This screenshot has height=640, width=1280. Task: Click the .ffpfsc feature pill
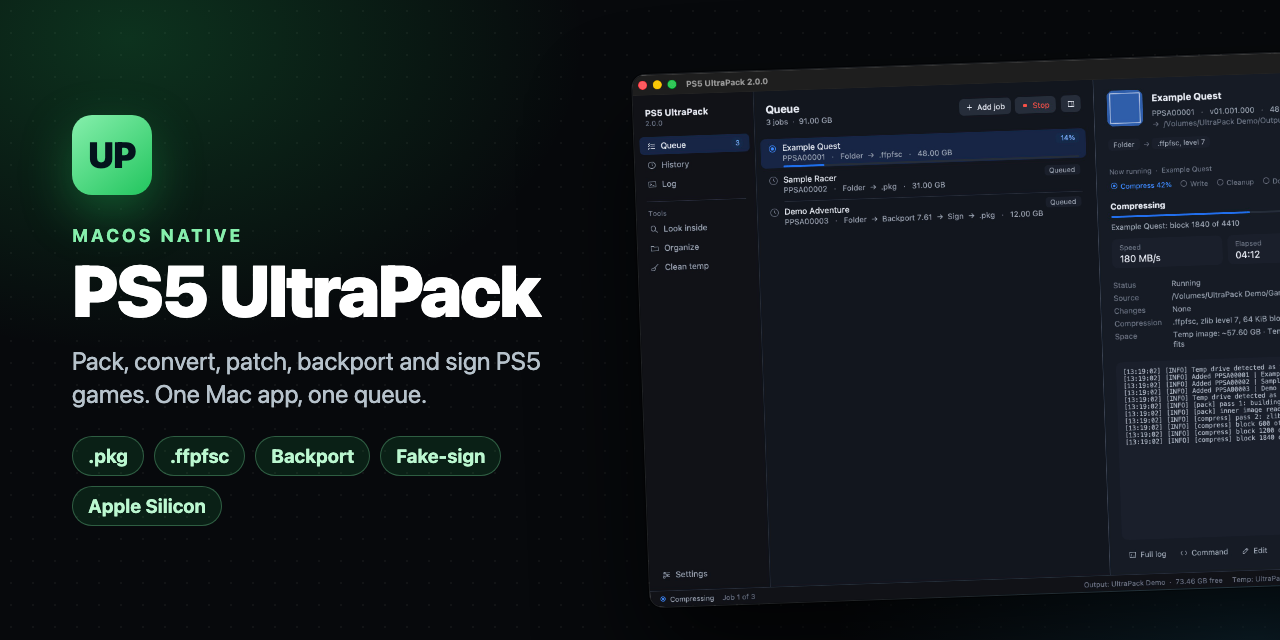click(200, 456)
